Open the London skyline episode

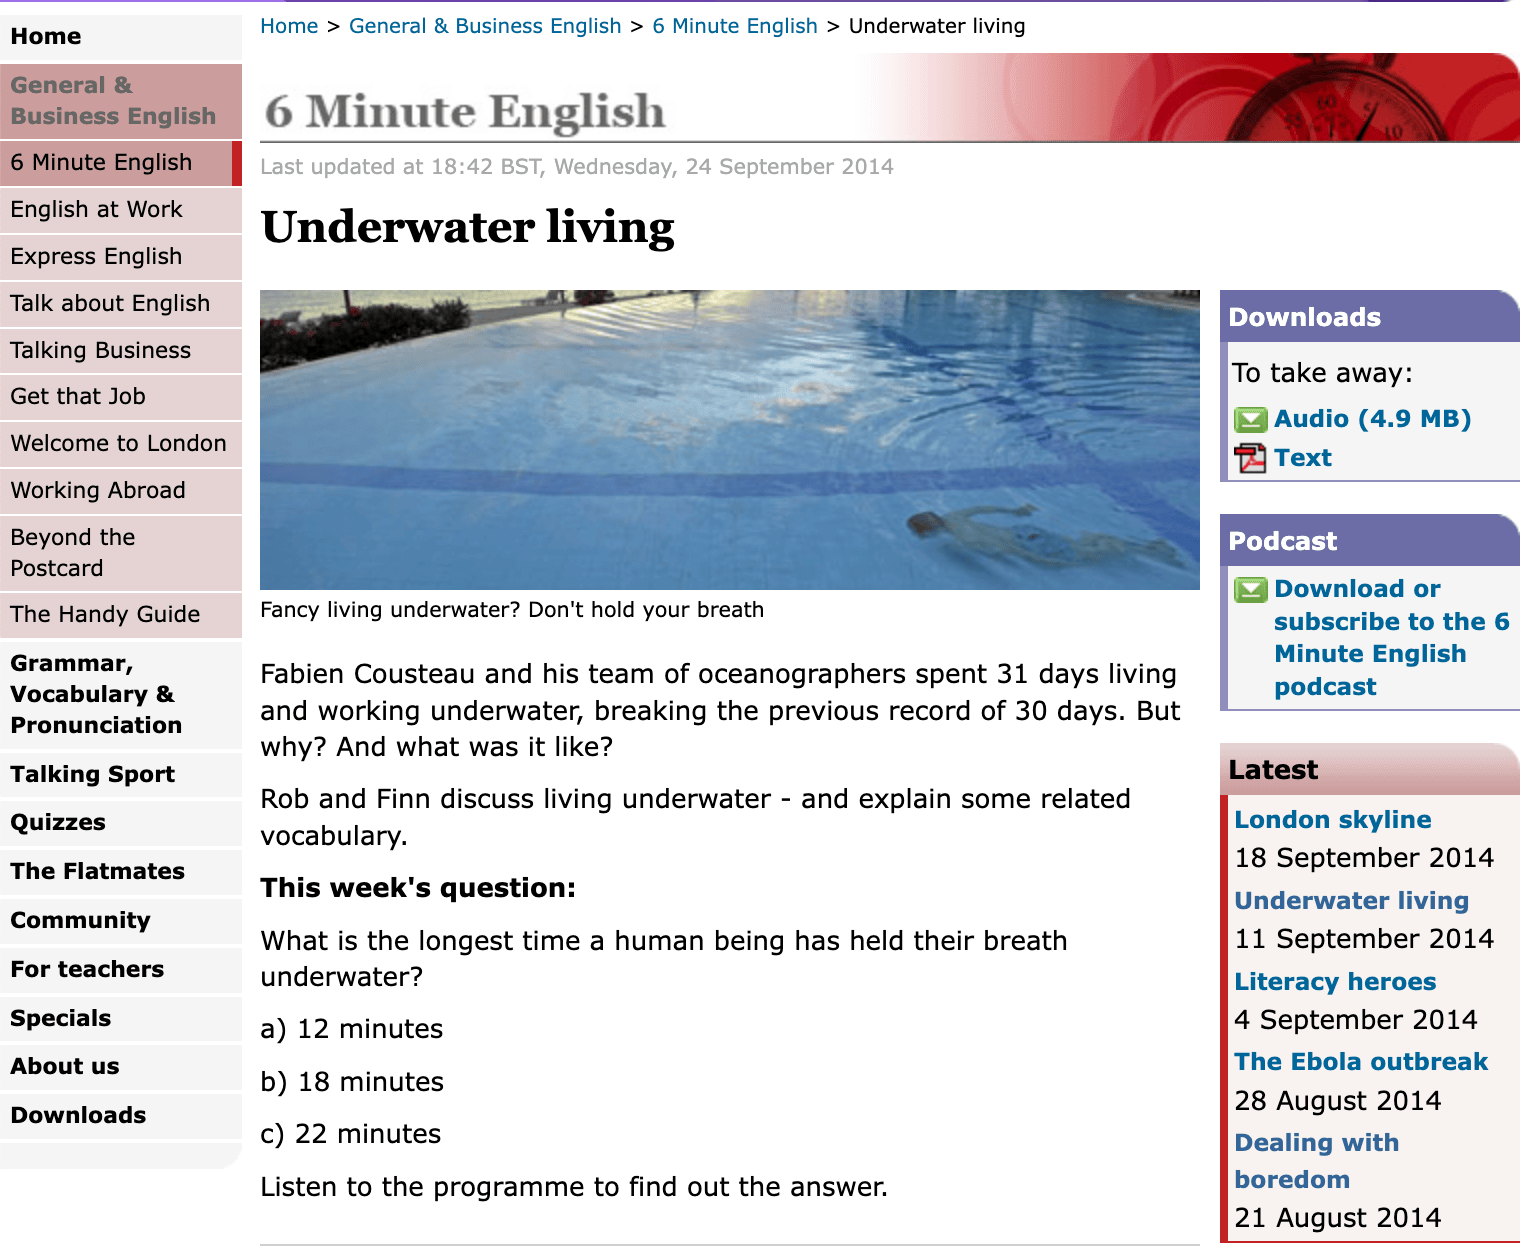pyautogui.click(x=1333, y=819)
